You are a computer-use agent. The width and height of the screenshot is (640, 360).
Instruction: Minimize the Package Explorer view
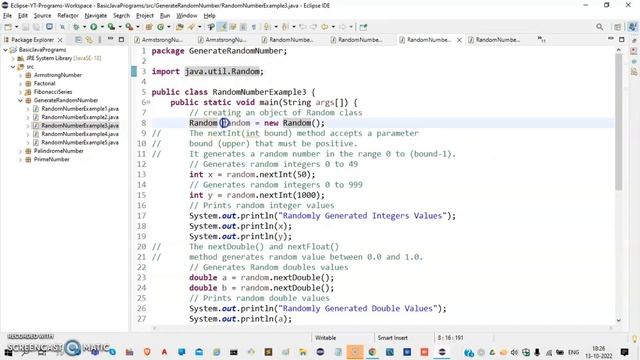point(110,39)
